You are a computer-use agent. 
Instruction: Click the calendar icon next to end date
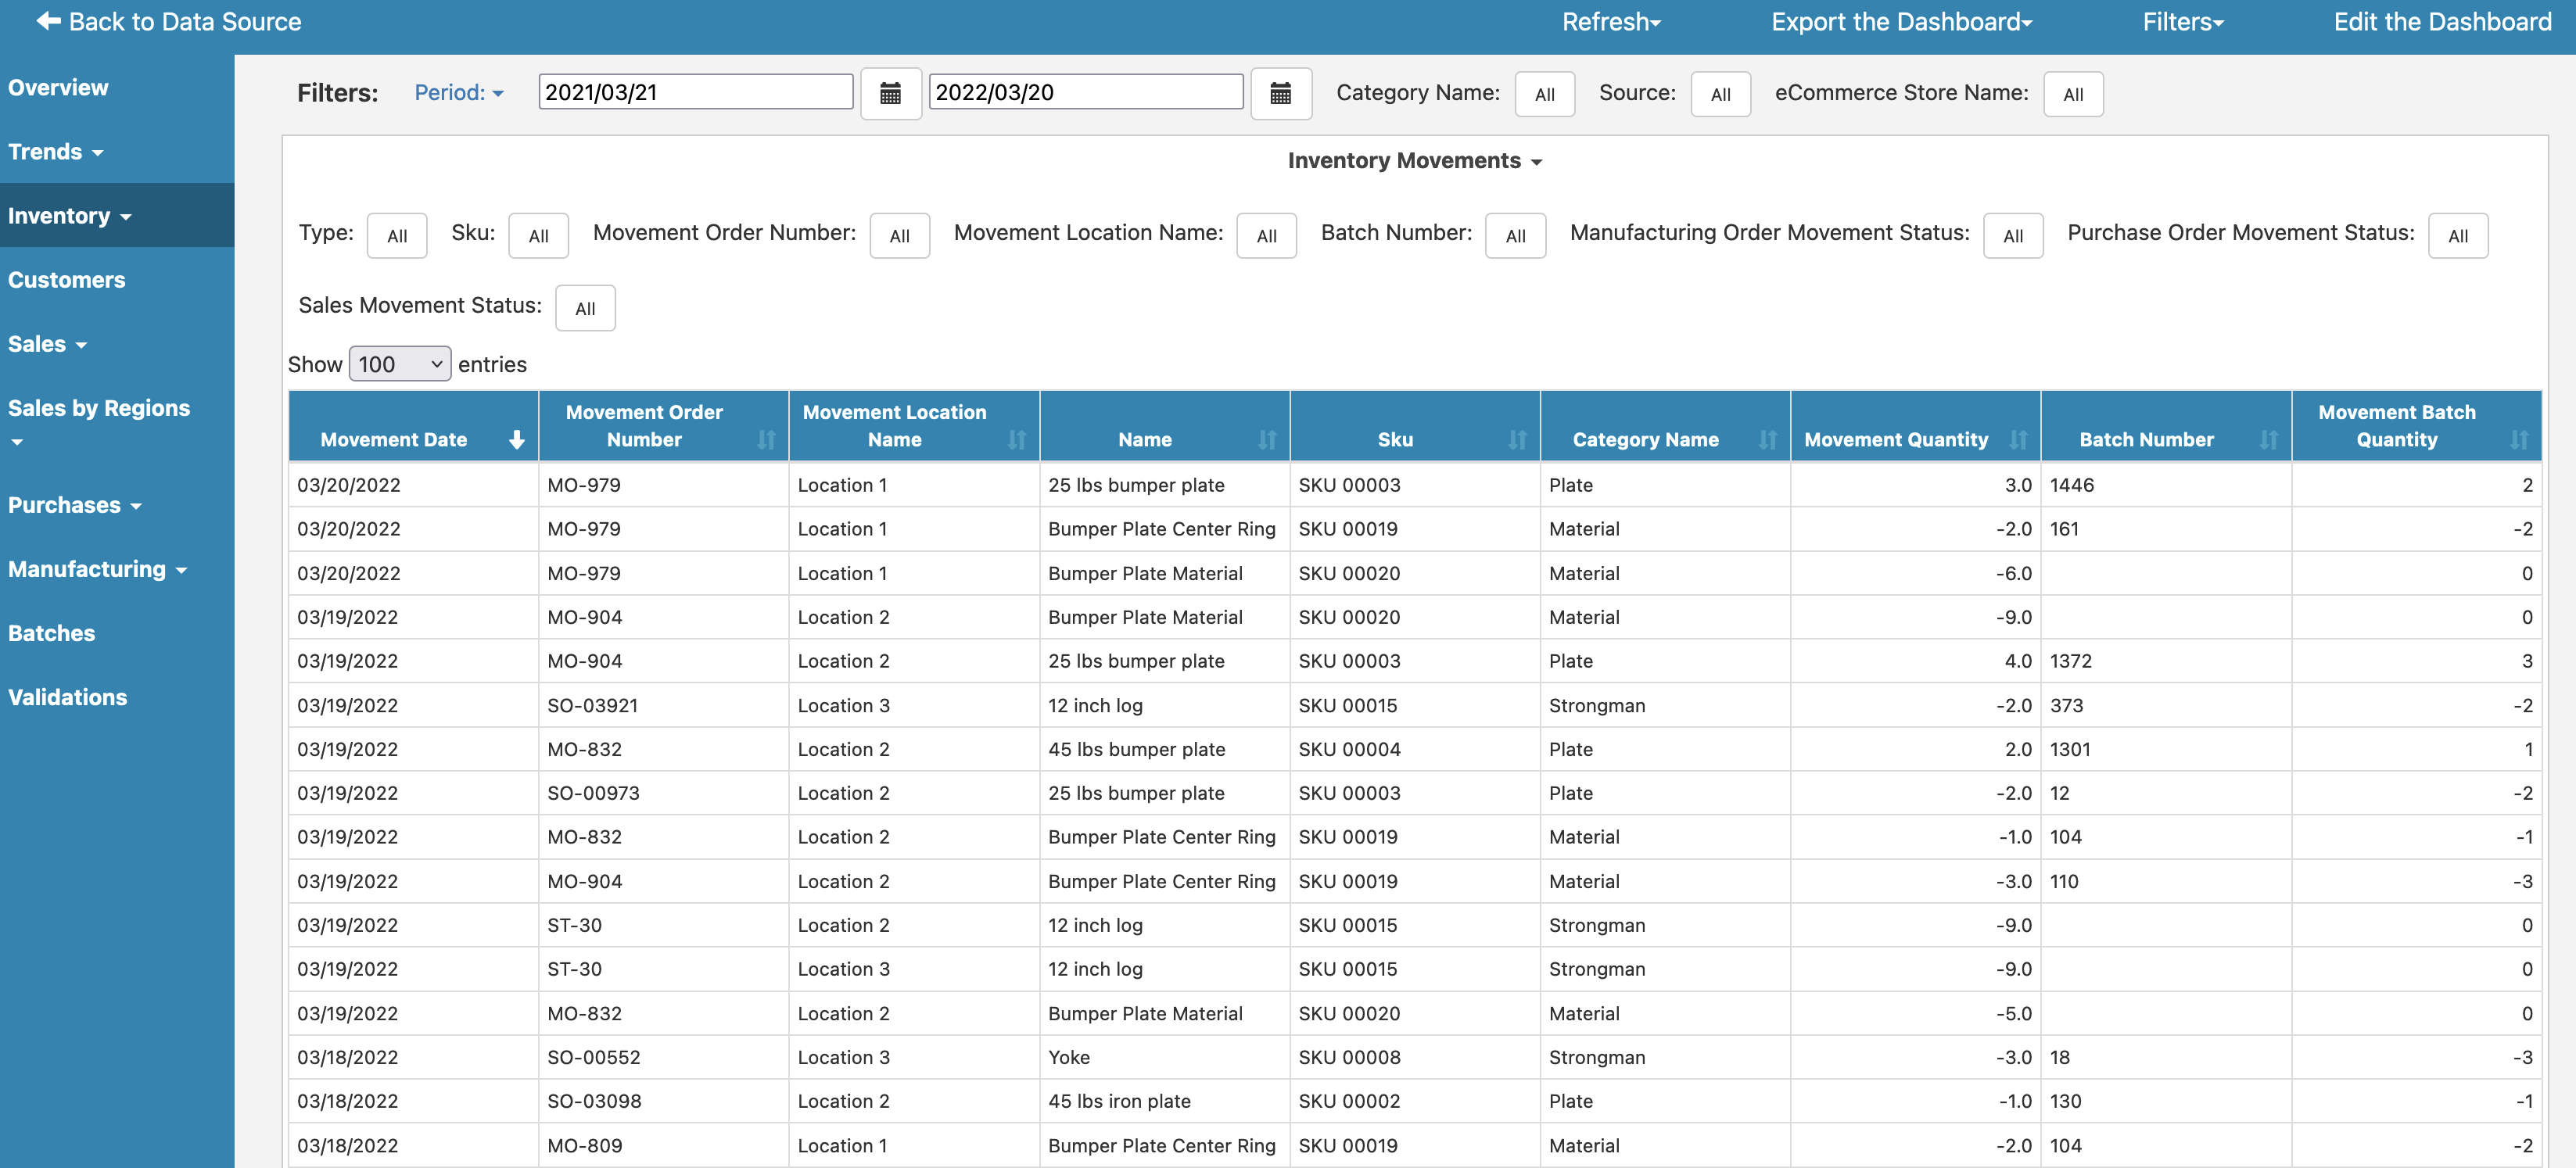click(x=1279, y=92)
